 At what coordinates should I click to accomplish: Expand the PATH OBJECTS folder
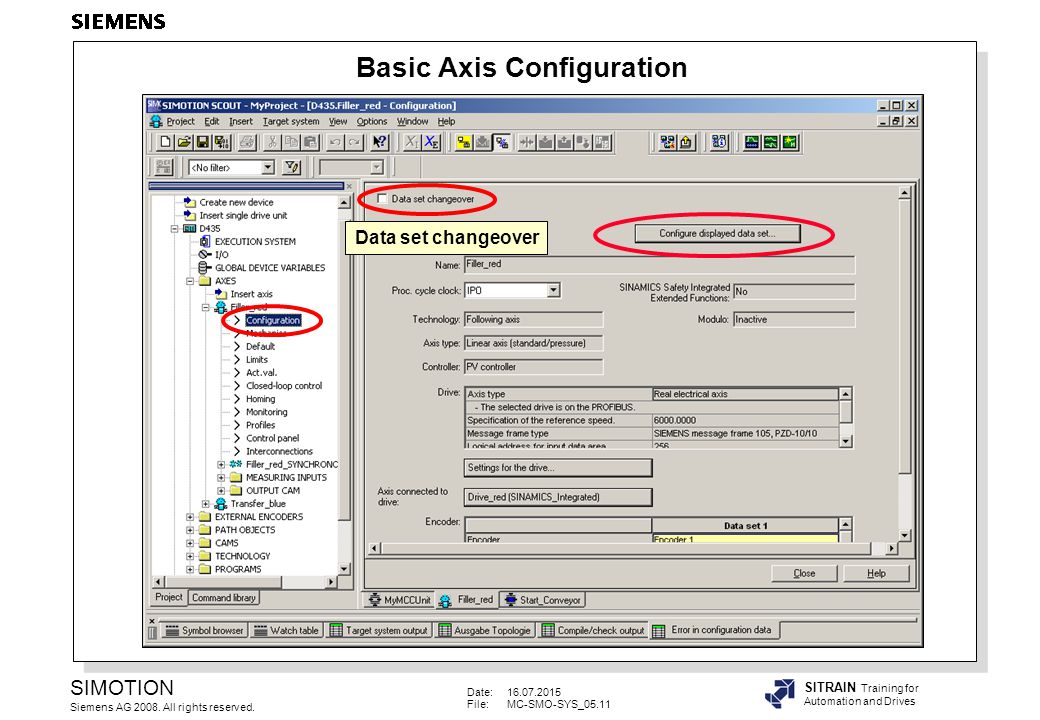point(190,530)
